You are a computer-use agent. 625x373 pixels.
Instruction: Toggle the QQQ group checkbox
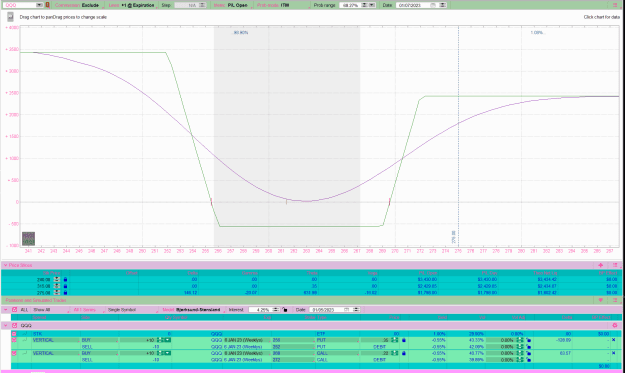tap(14, 326)
